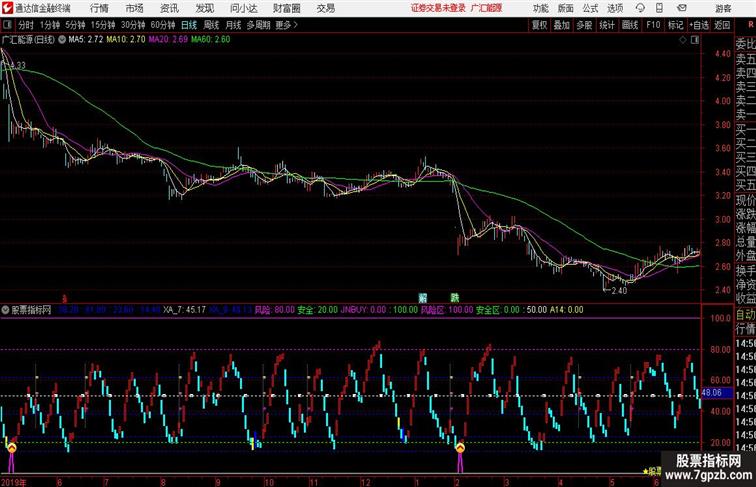Click the 通达信 app logo icon
This screenshot has height=487, width=756.
coord(7,8)
